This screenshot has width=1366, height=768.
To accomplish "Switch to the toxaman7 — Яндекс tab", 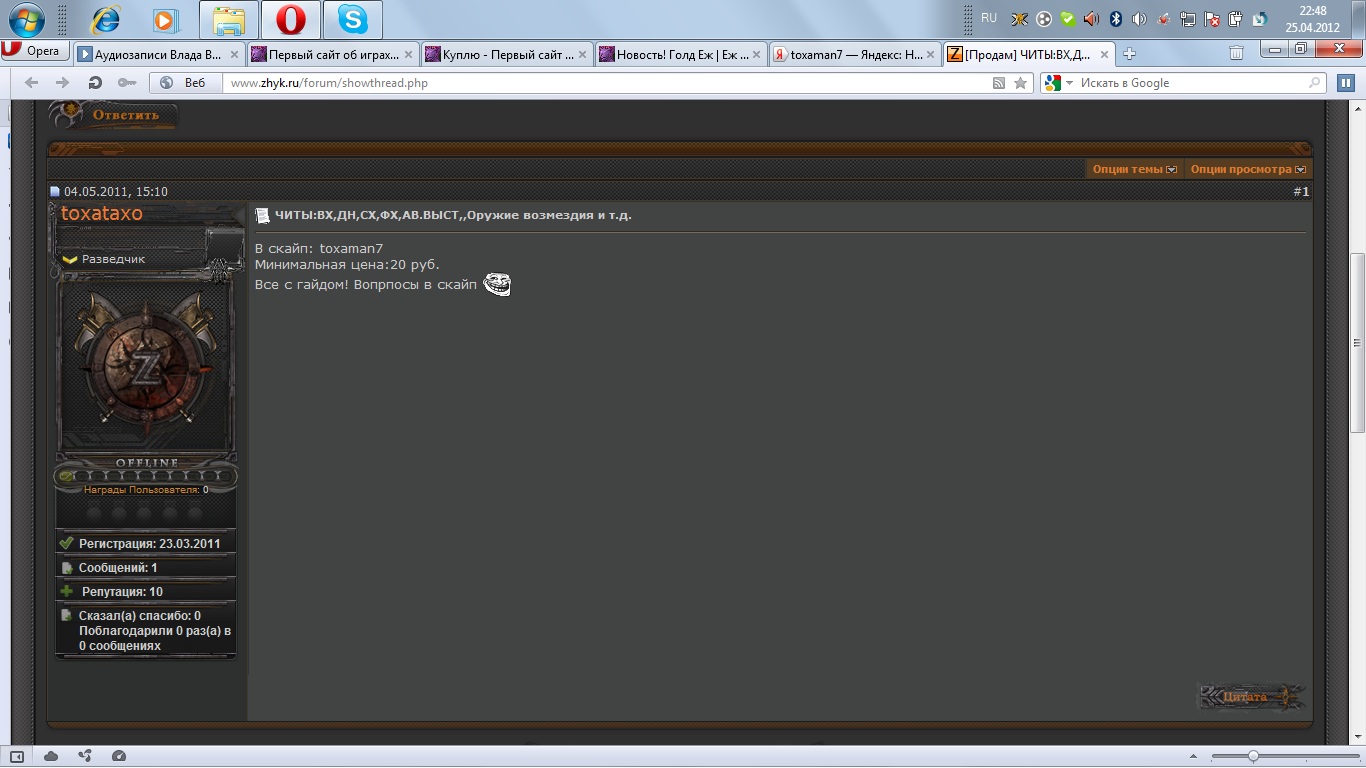I will pyautogui.click(x=855, y=54).
